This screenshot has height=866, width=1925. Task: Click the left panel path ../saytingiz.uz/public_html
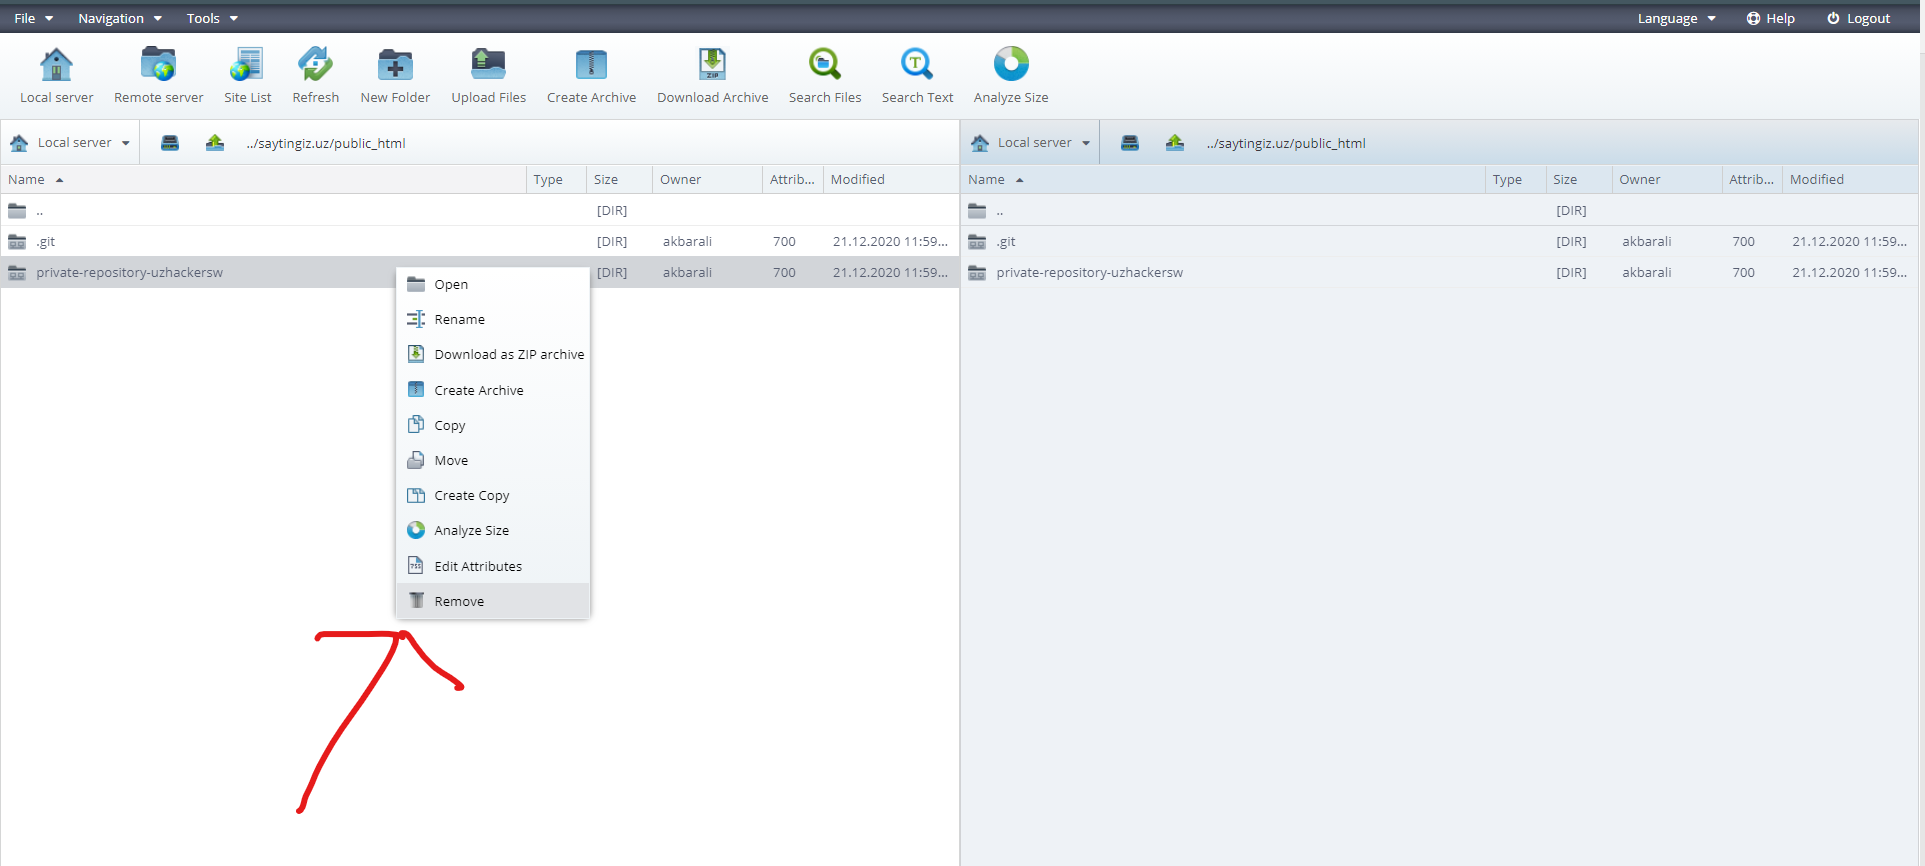[326, 143]
